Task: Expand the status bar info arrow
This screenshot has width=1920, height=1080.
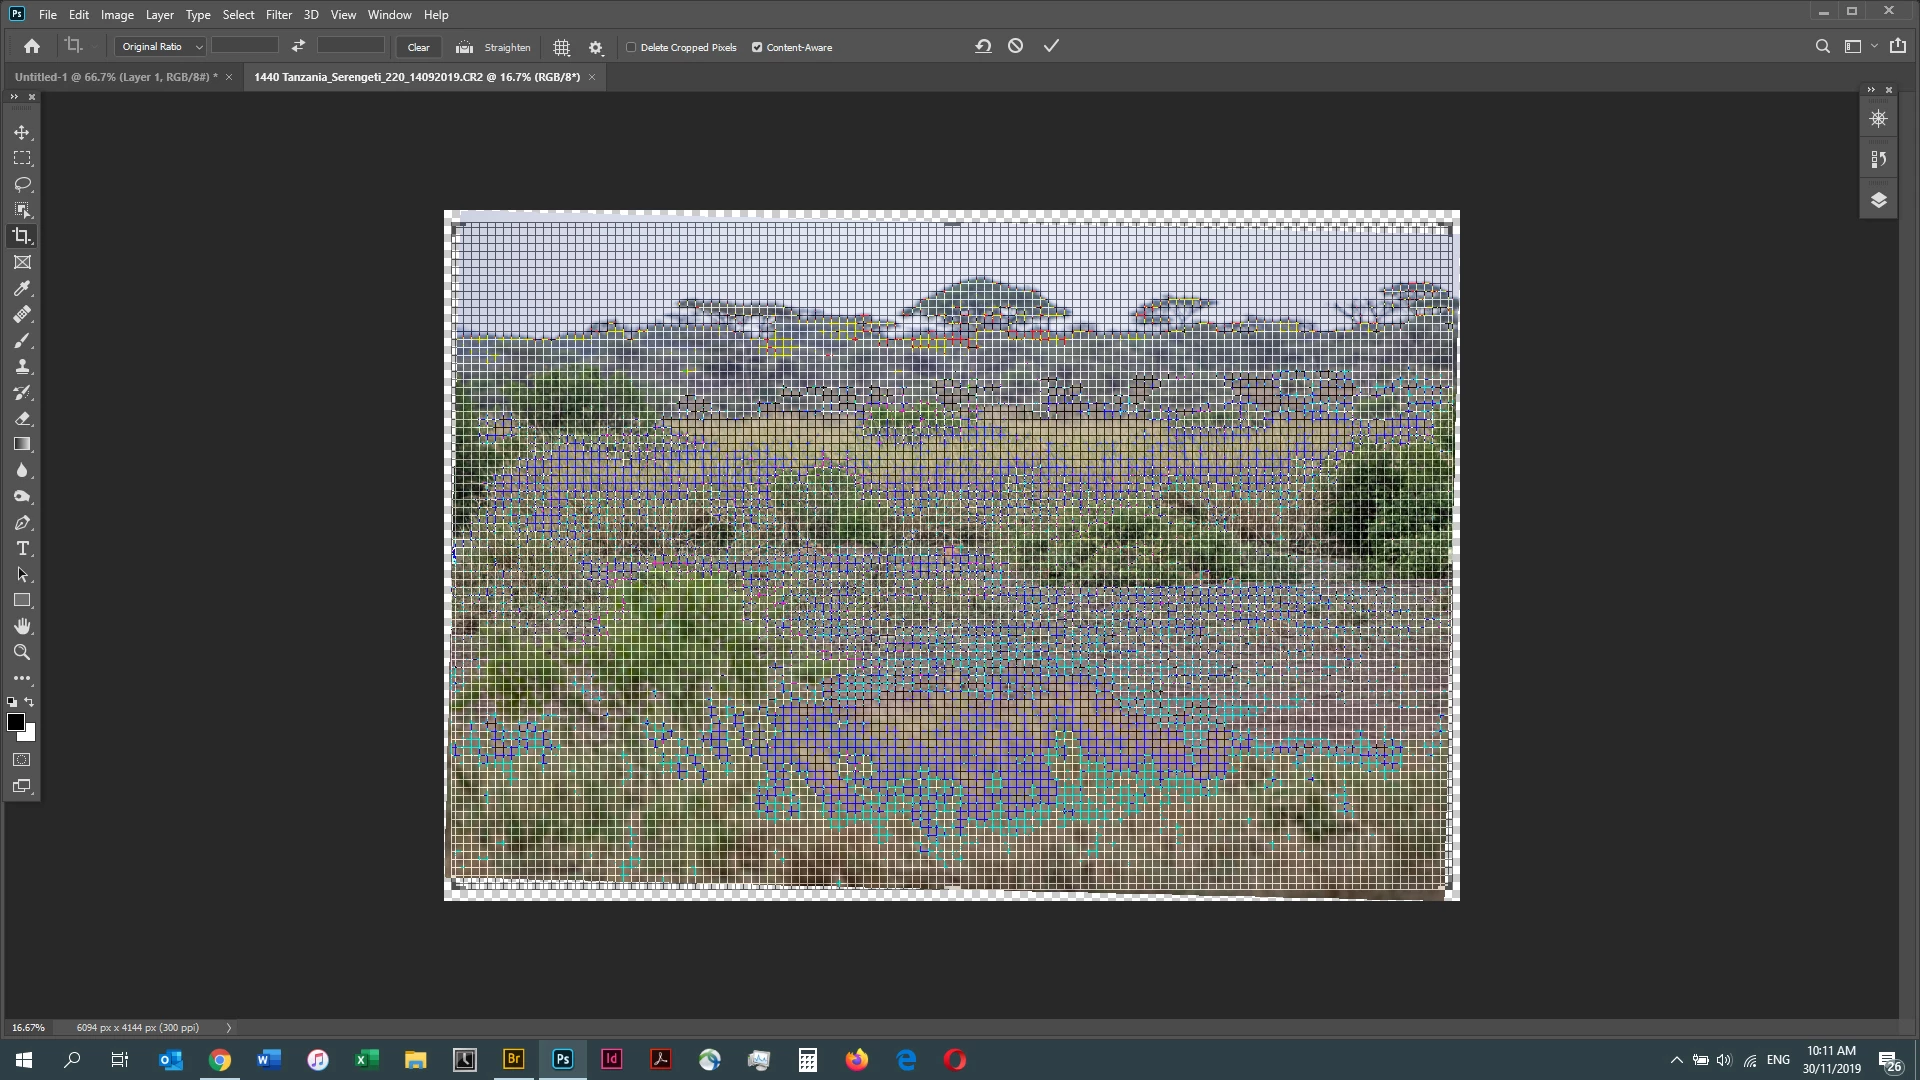Action: (229, 1027)
